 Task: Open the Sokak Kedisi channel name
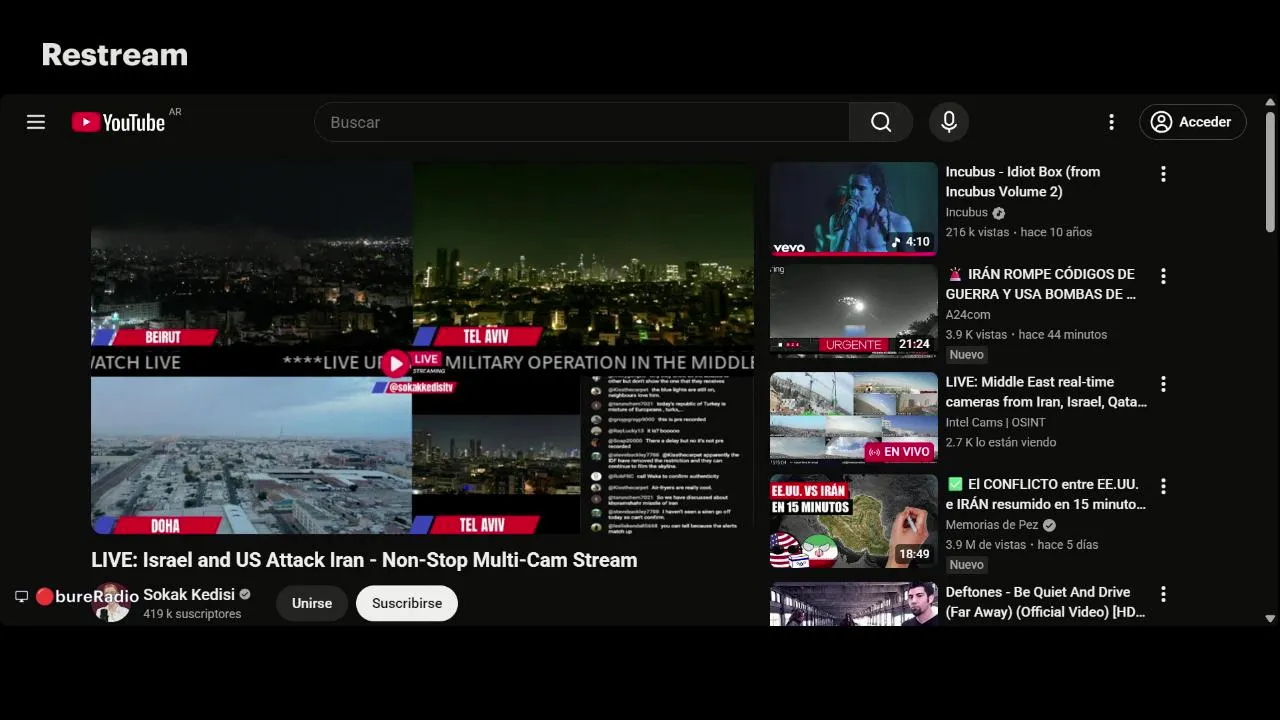click(189, 594)
